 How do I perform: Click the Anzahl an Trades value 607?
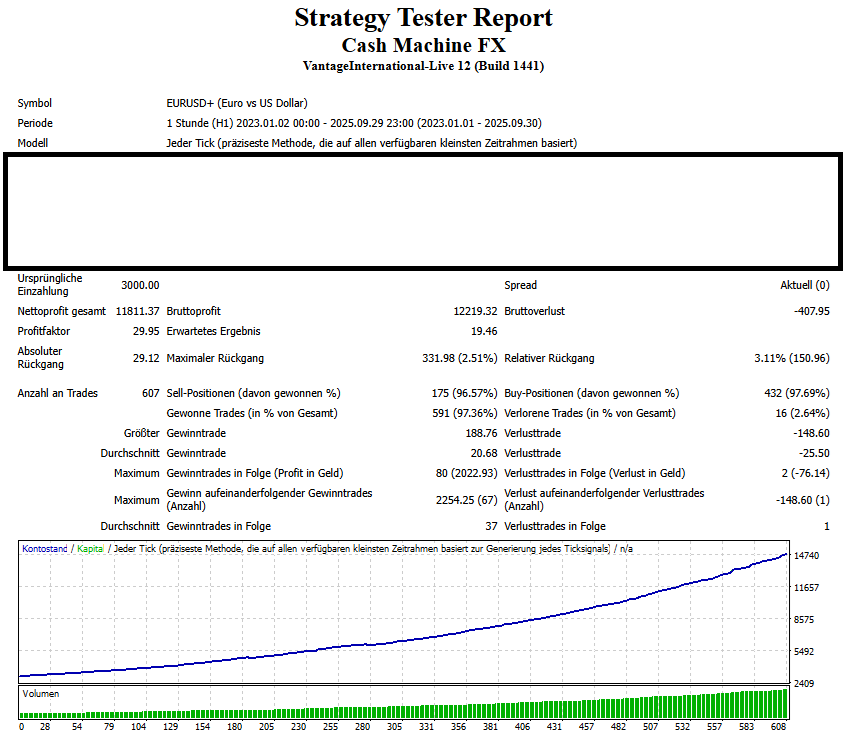point(150,393)
